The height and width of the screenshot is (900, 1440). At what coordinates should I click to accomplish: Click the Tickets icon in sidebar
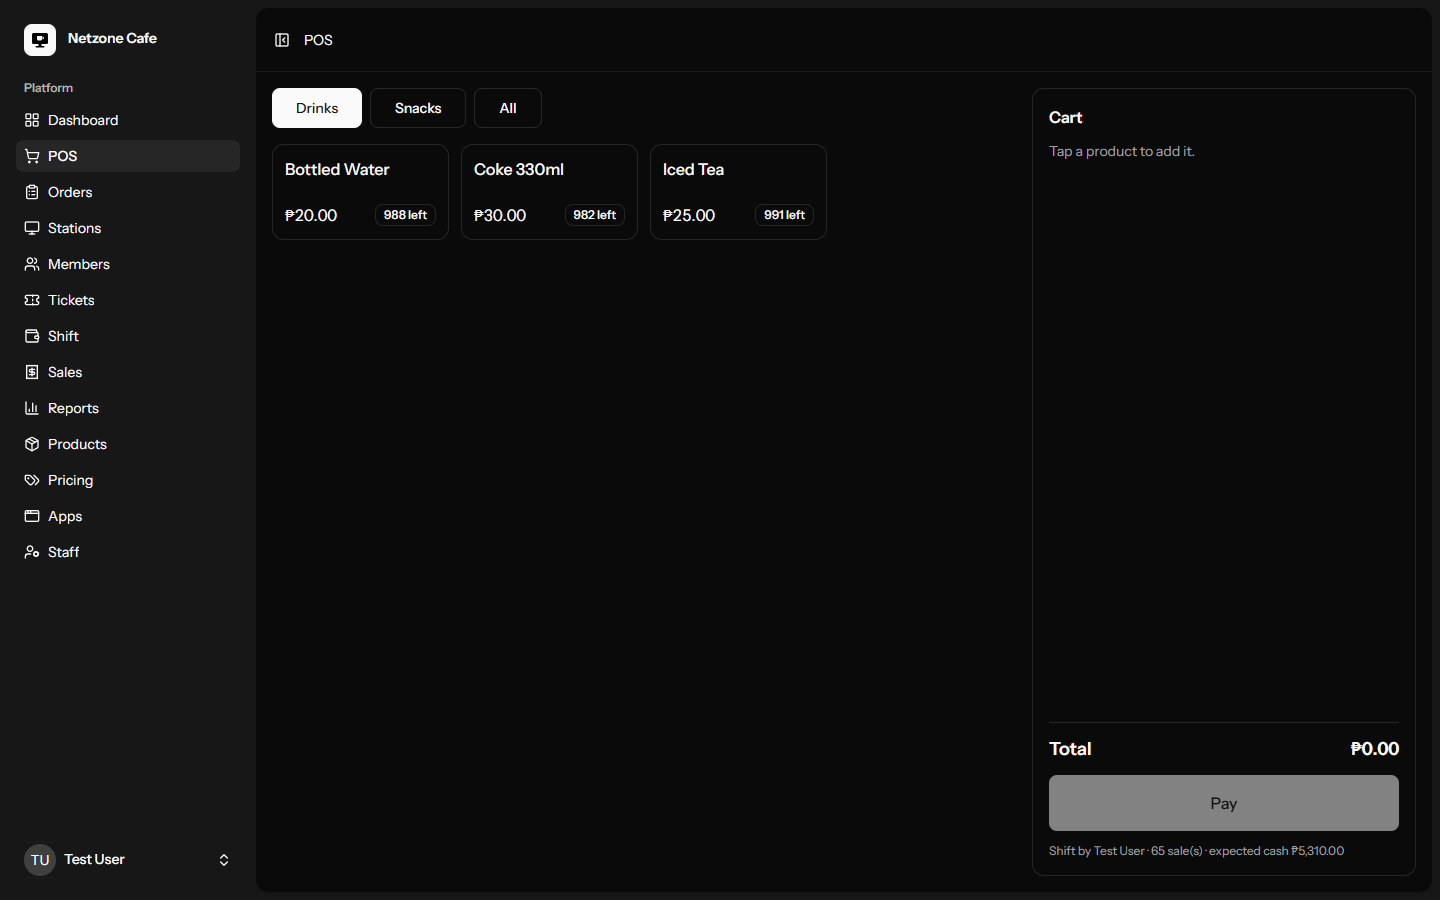(x=32, y=300)
